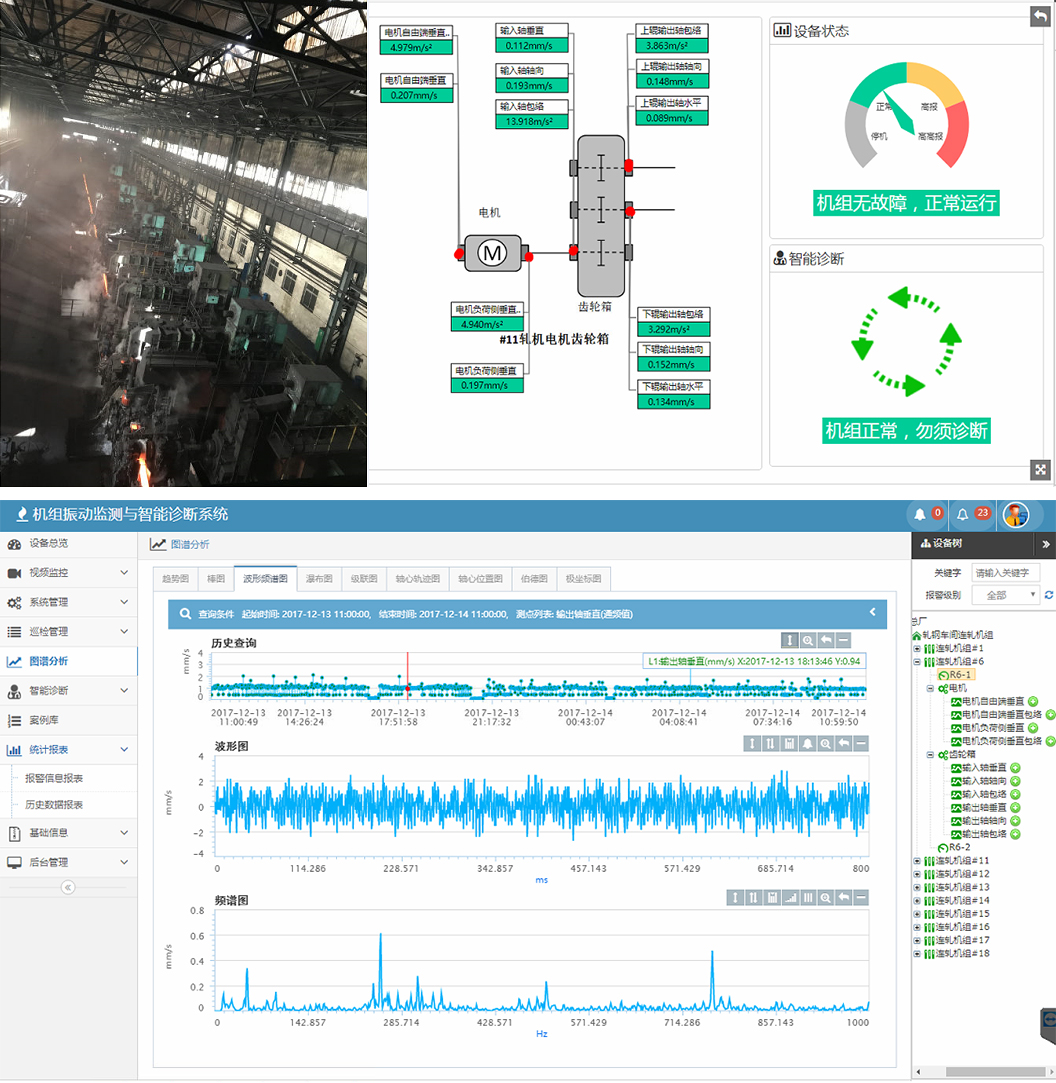The width and height of the screenshot is (1056, 1083).
Task: Click the red marker point on 历史查询 chart
Action: [x=408, y=688]
